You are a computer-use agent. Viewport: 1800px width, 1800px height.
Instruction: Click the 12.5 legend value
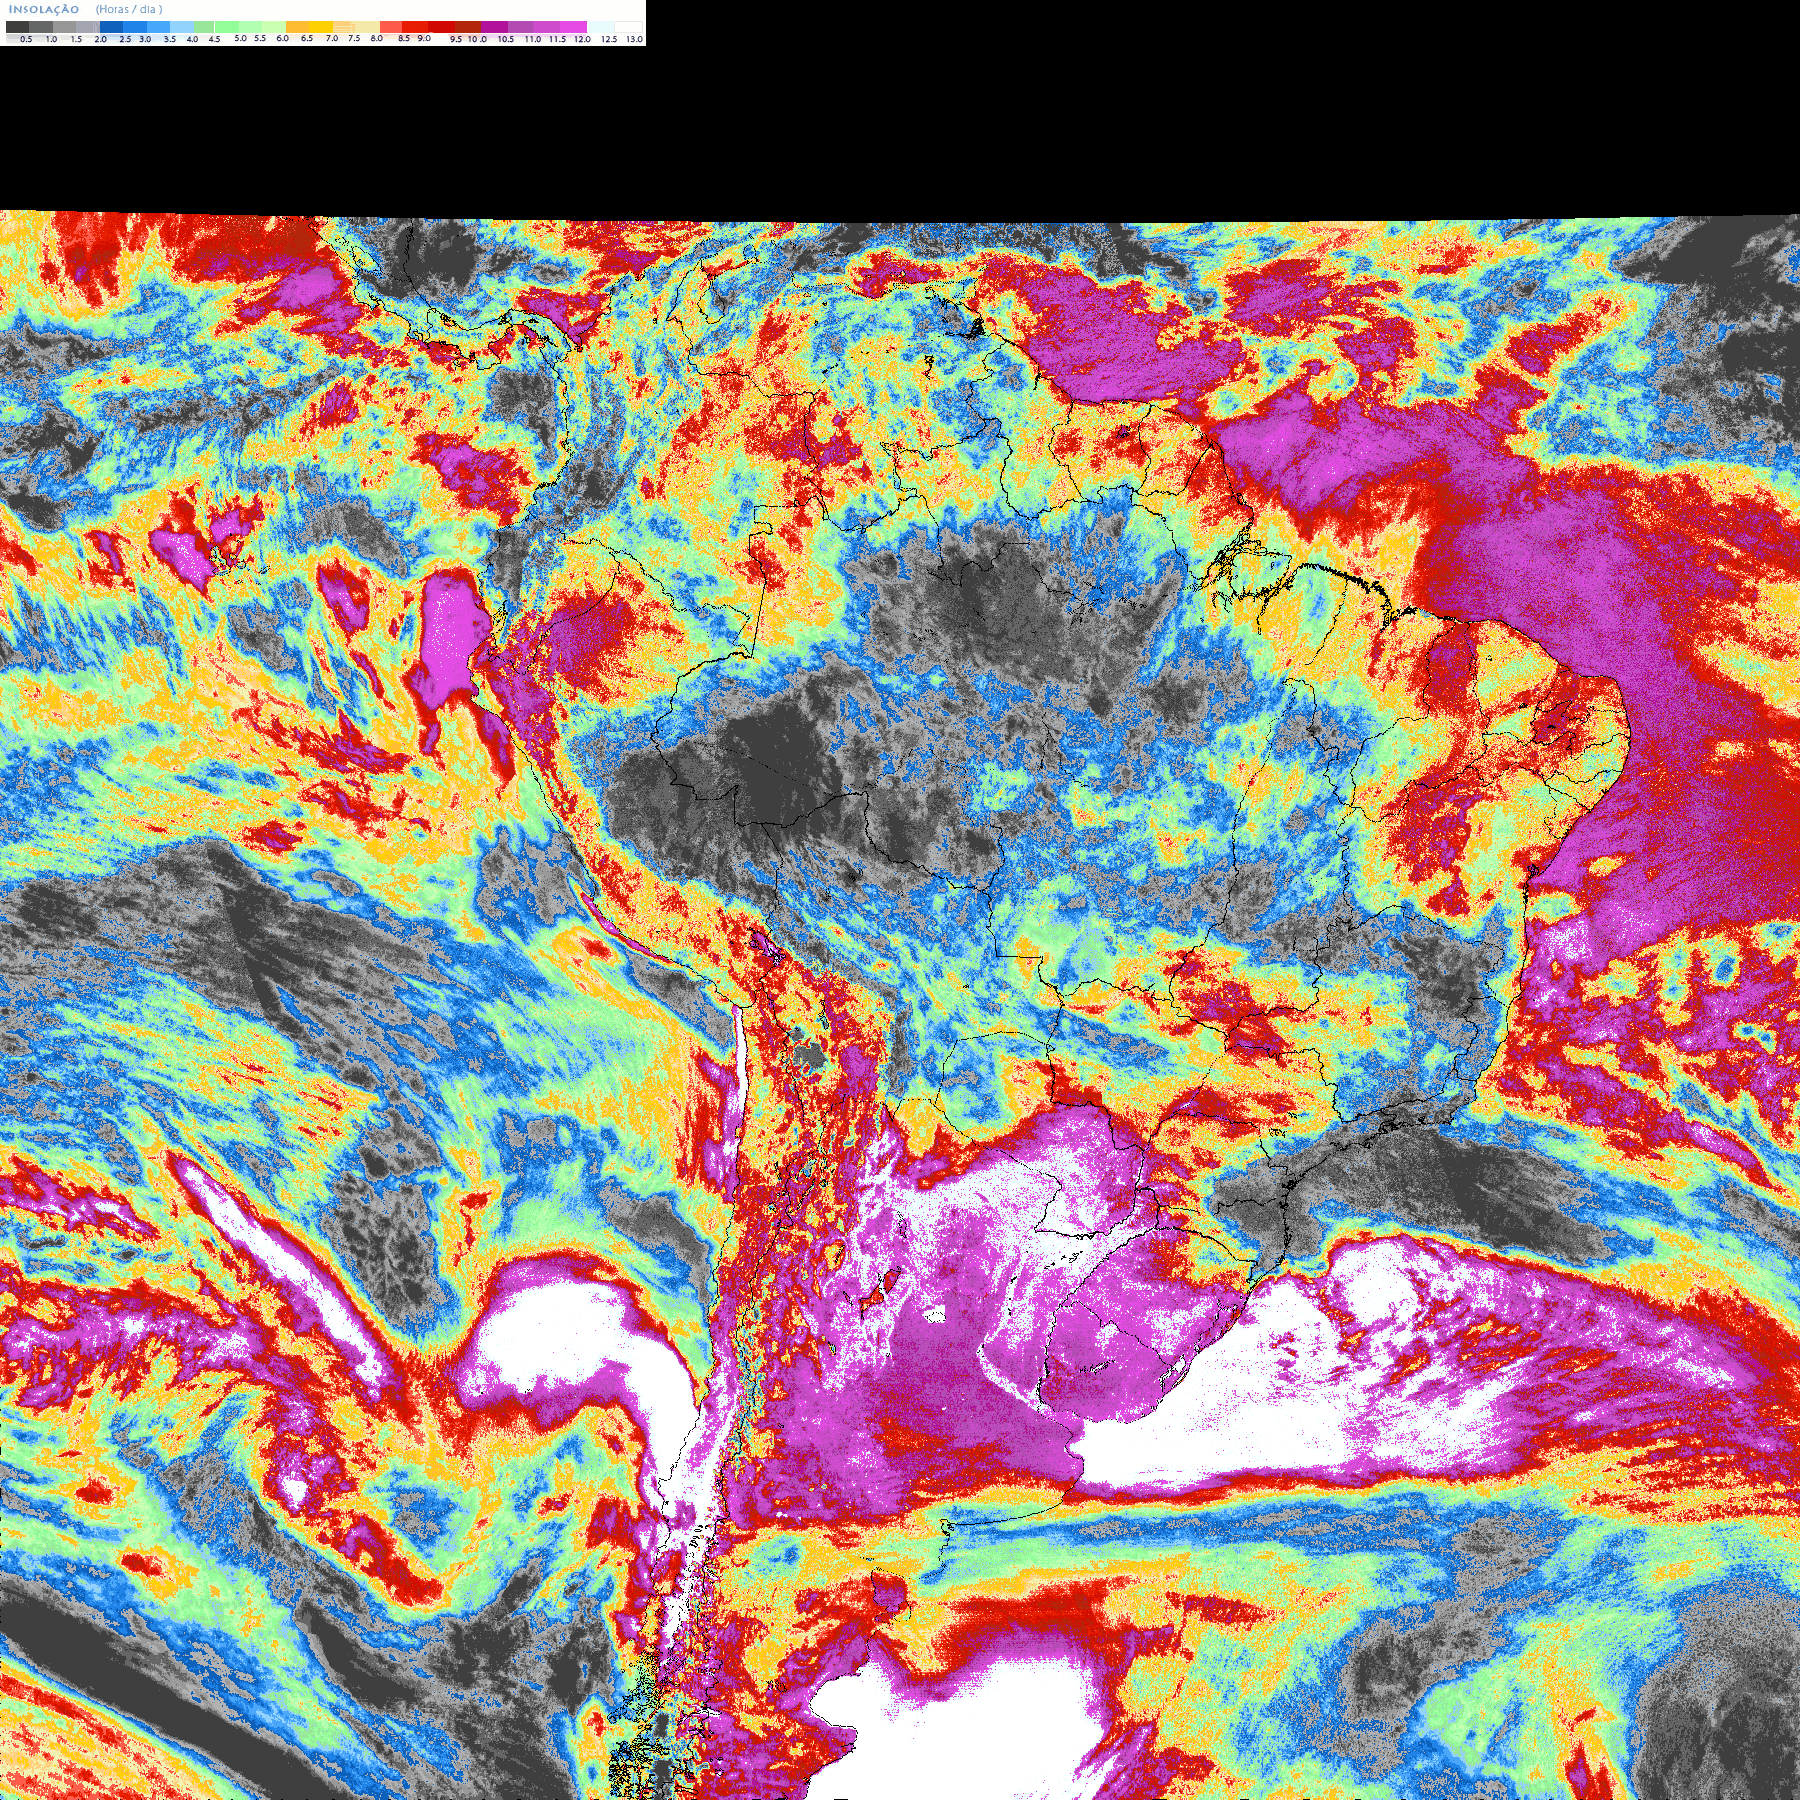click(609, 39)
